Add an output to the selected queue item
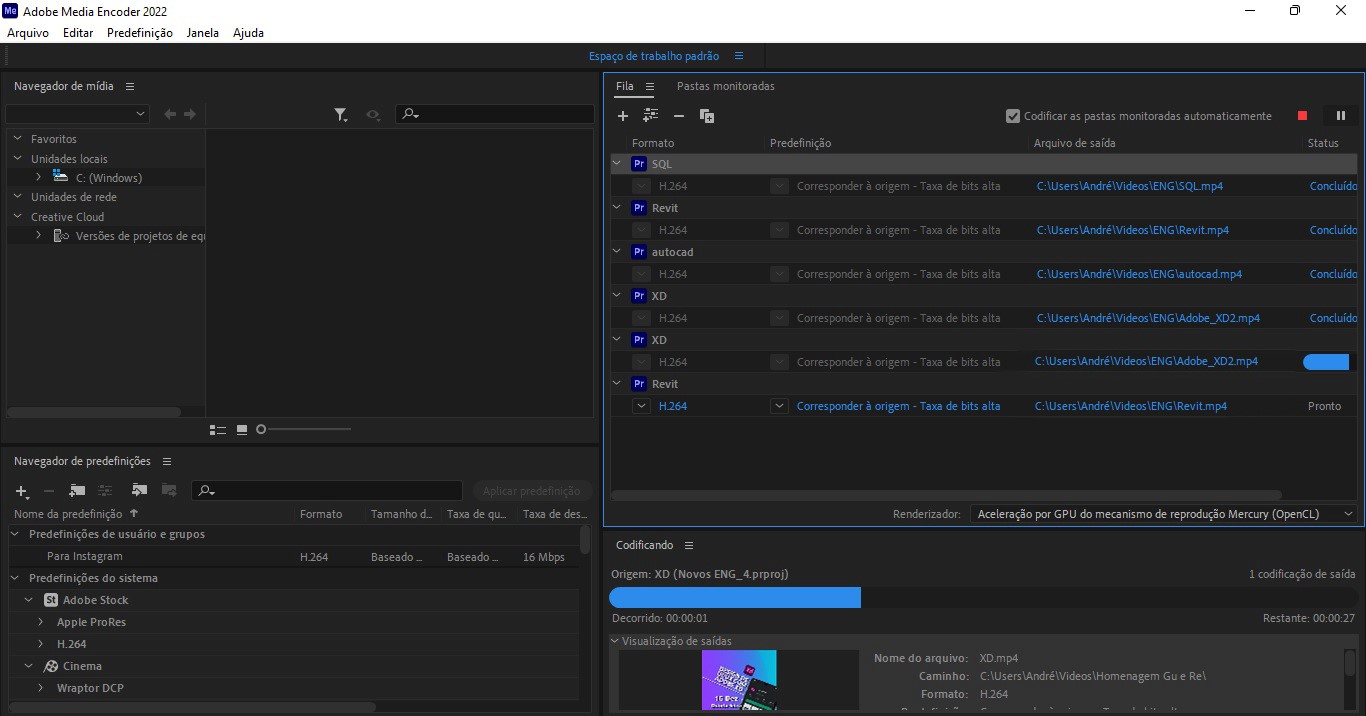Screen dimensions: 1366x716 point(651,116)
